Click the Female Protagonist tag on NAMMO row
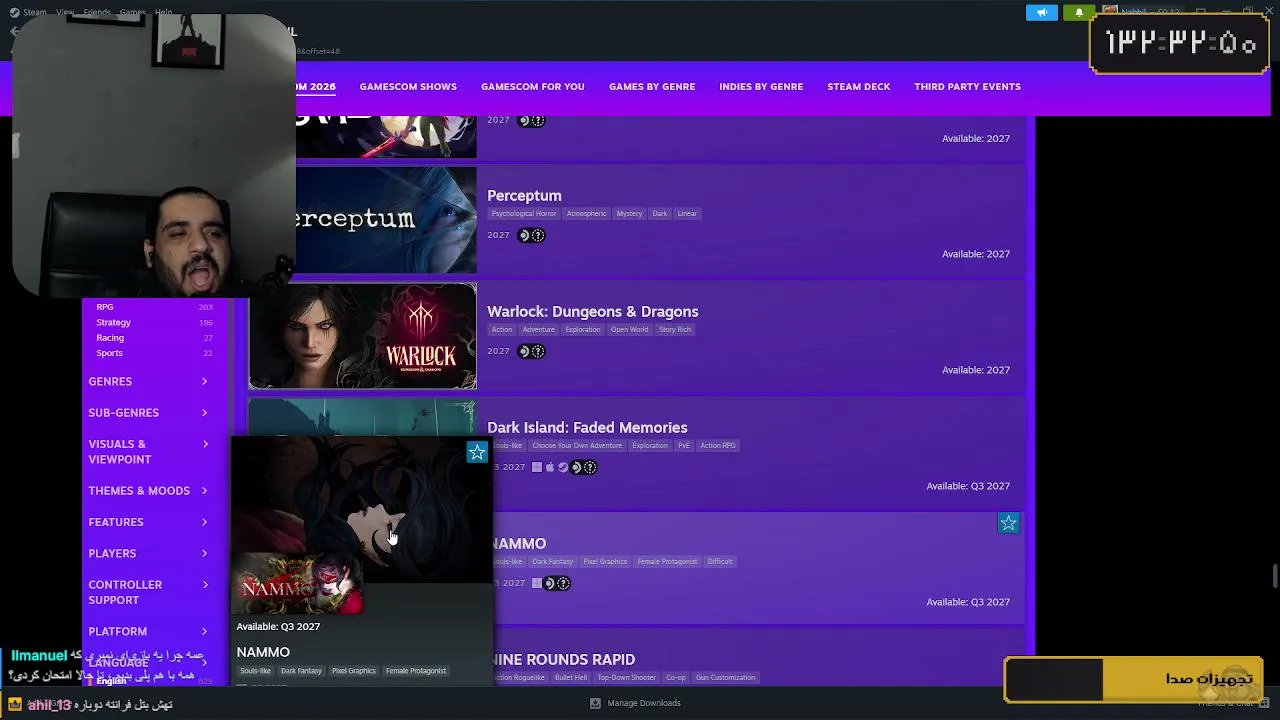 [667, 562]
